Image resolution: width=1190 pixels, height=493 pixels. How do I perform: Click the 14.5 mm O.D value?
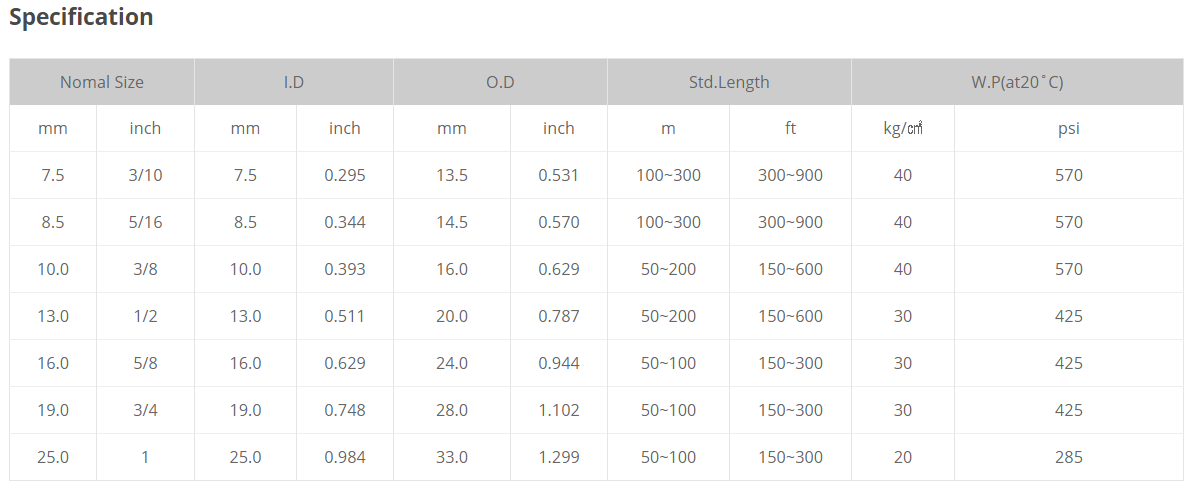[452, 222]
